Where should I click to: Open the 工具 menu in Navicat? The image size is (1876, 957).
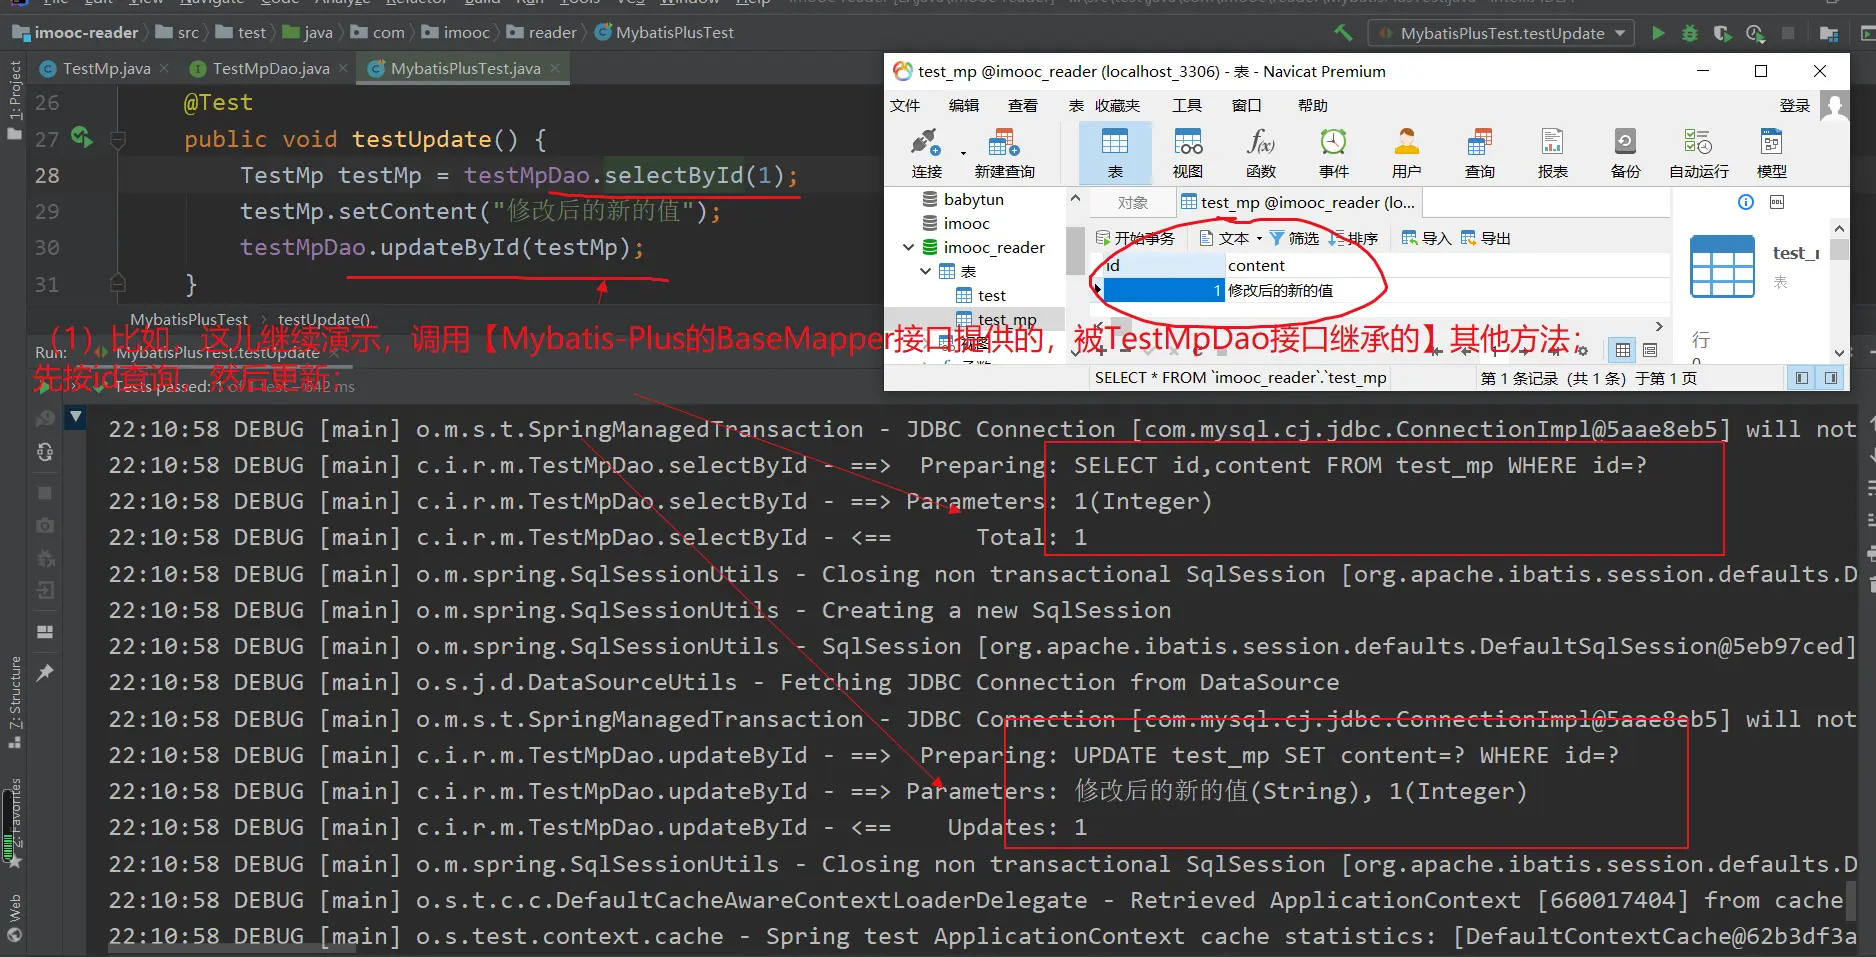(x=1186, y=105)
